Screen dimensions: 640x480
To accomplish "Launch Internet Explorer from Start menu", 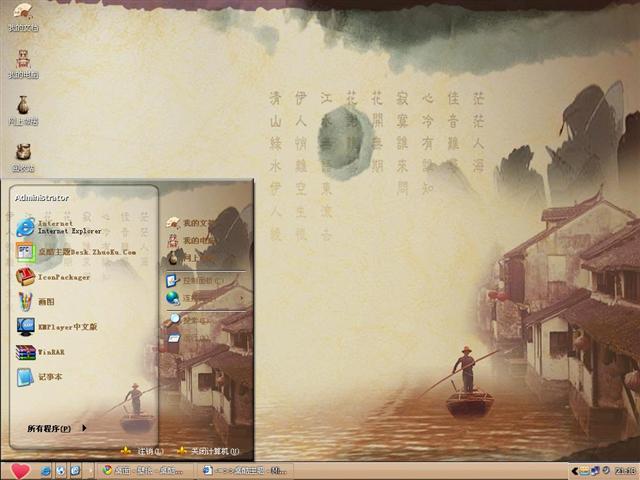I will 58,227.
